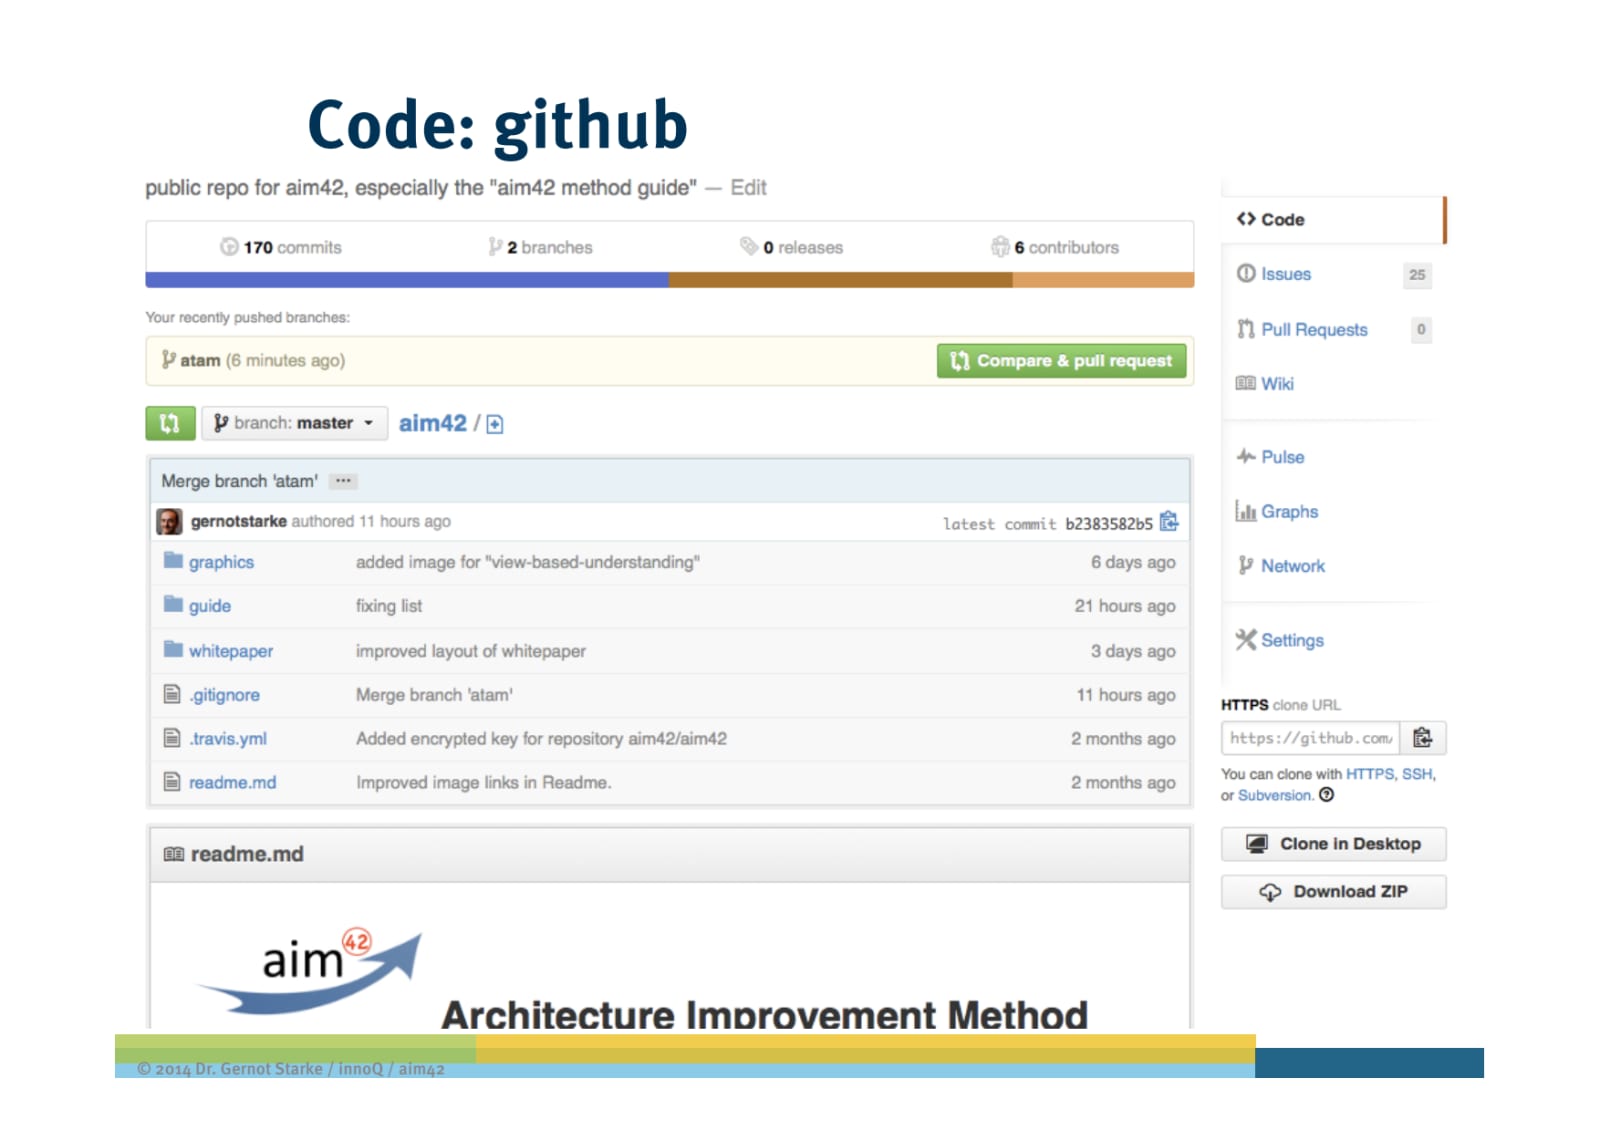Open the graphics folder link
This screenshot has height=1130, width=1600.
[221, 562]
